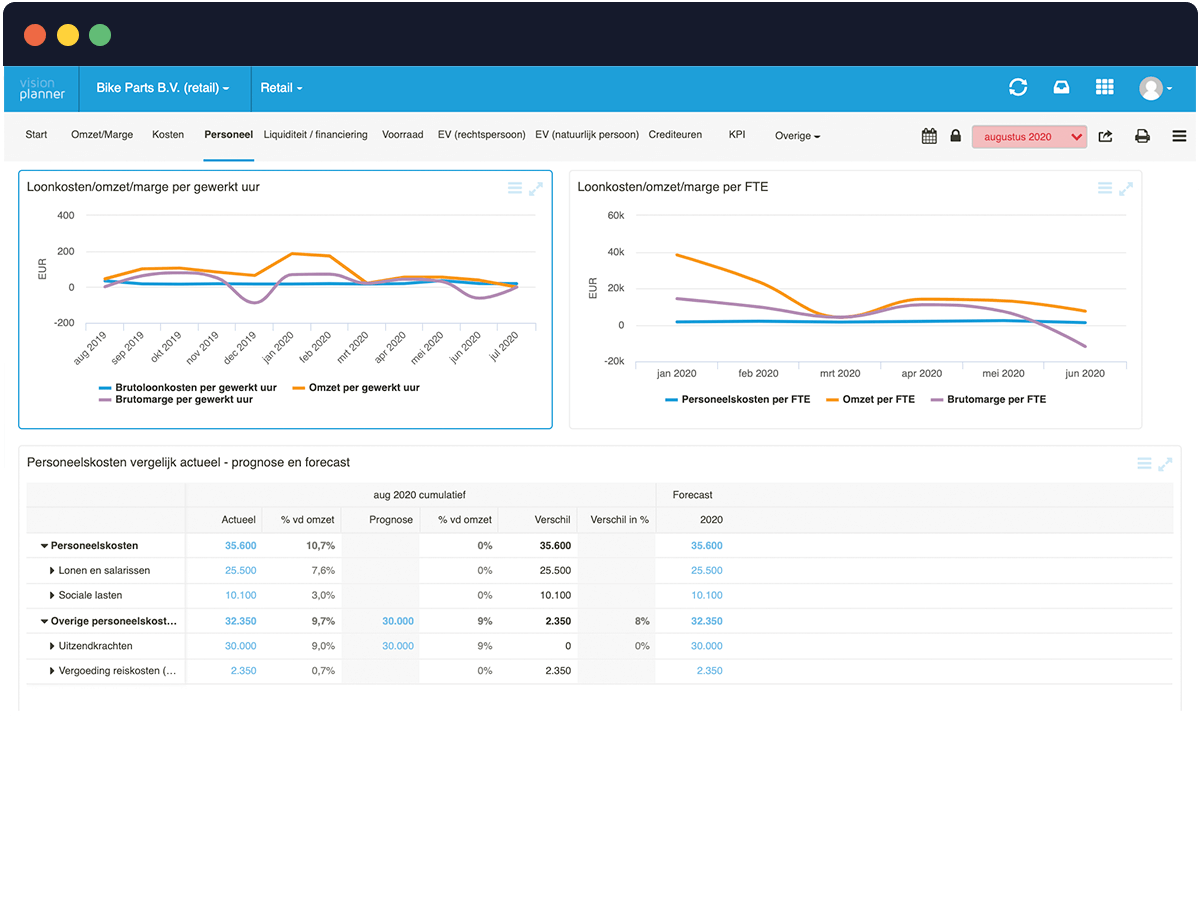The height and width of the screenshot is (900, 1200).
Task: Open the calendar icon
Action: coord(929,136)
